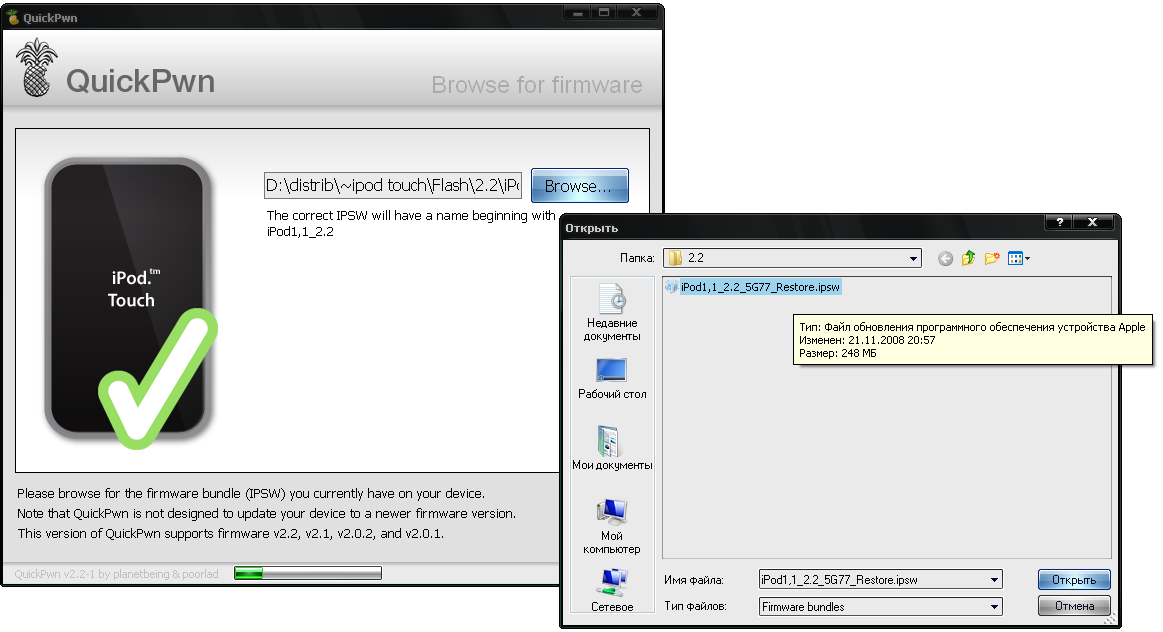Open Недавние документы in places bar
Screen dimensions: 1163x632
coord(611,312)
